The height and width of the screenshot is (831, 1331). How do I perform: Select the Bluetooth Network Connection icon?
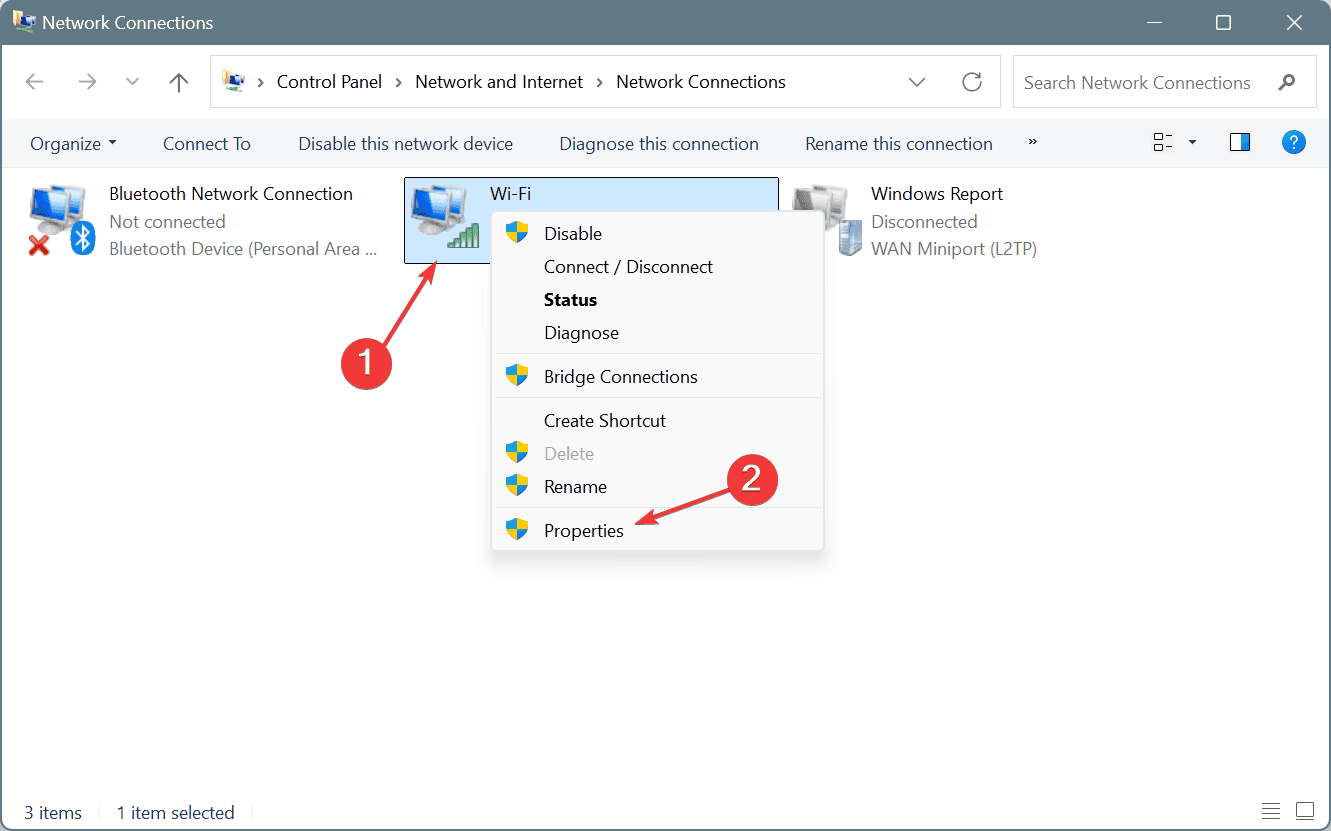coord(60,220)
